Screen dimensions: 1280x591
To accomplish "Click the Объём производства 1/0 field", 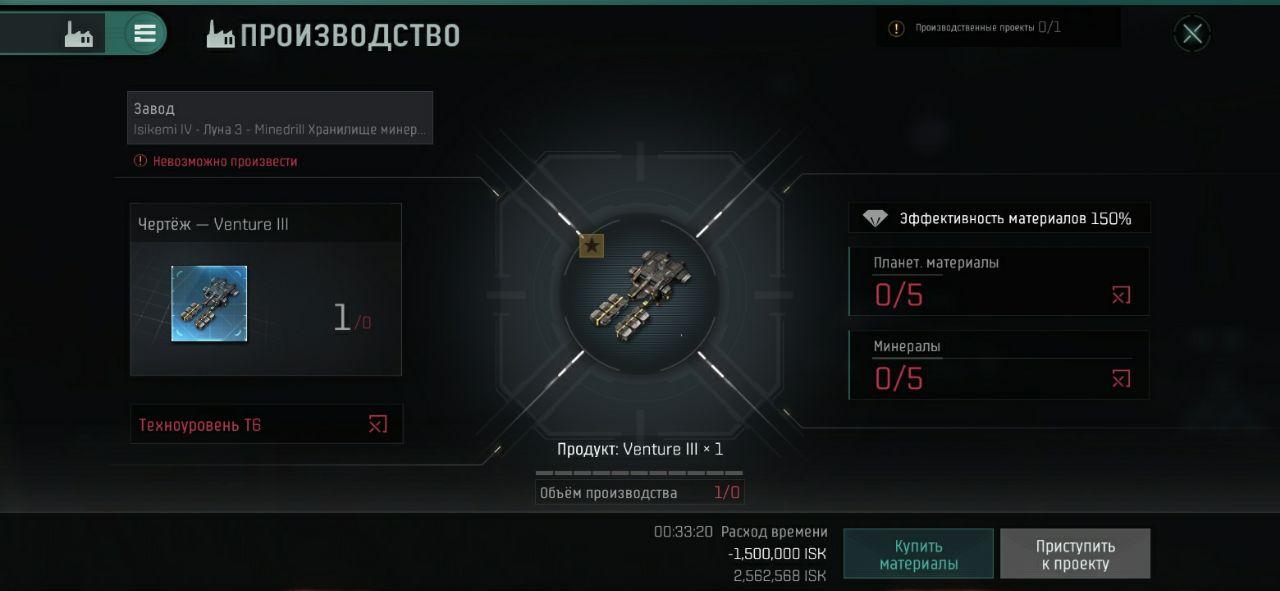I will tap(639, 492).
